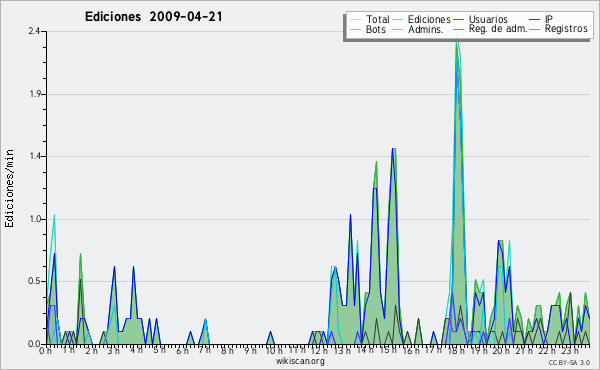The height and width of the screenshot is (370, 600).
Task: Click the '7 h' x-axis label
Action: click(x=204, y=350)
